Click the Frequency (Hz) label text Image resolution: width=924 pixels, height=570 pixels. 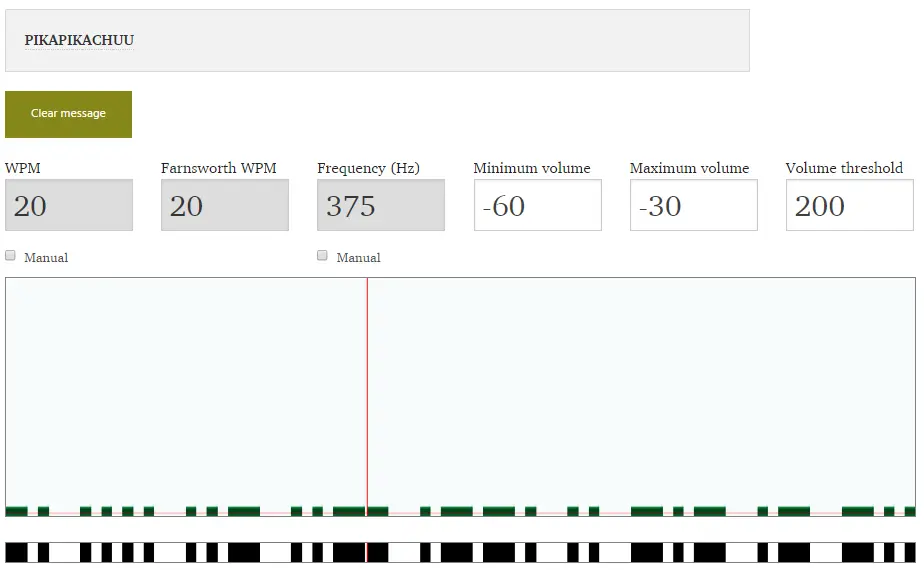pos(368,168)
